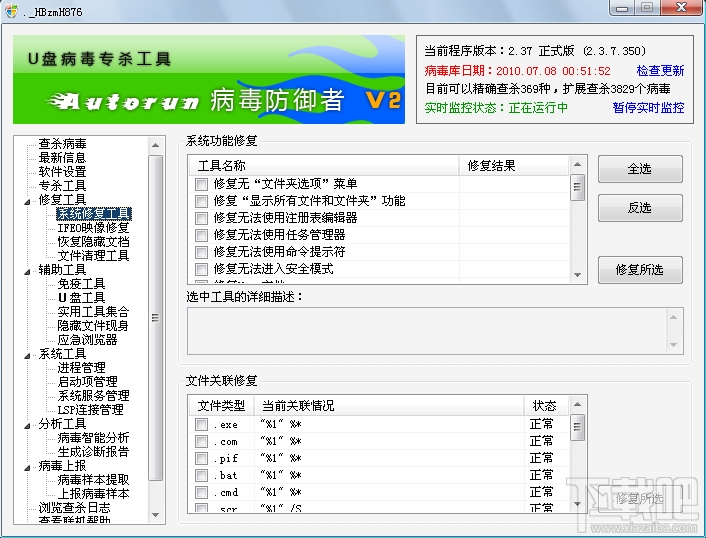
Task: Select 免疫工具 in the tree
Action: (81, 284)
